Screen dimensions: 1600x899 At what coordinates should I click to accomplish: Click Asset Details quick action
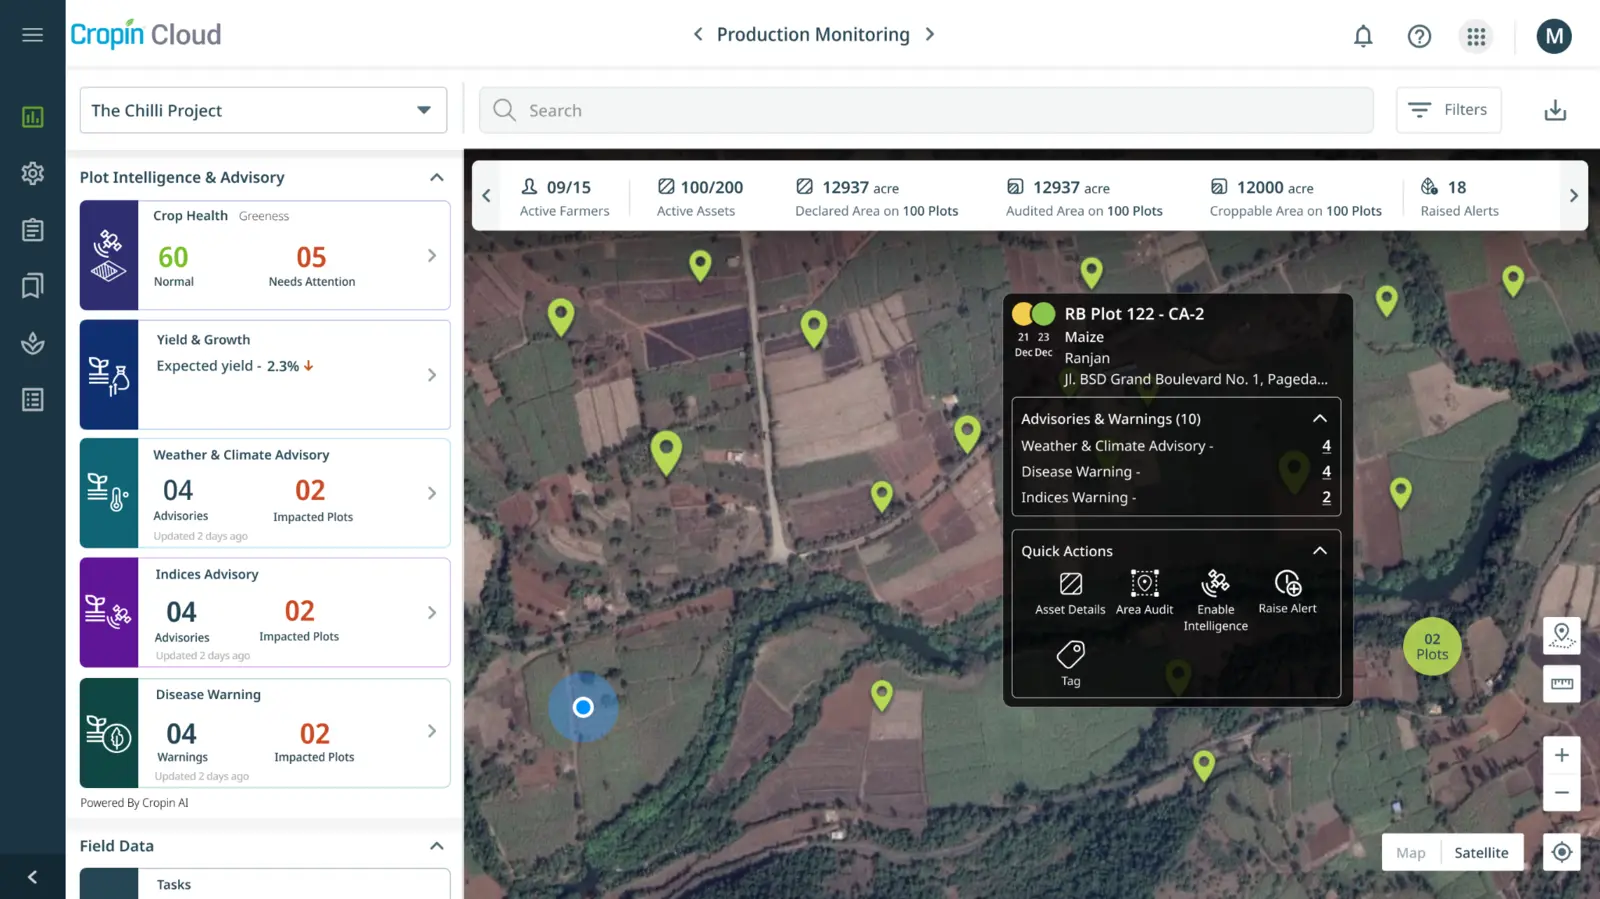(1070, 593)
